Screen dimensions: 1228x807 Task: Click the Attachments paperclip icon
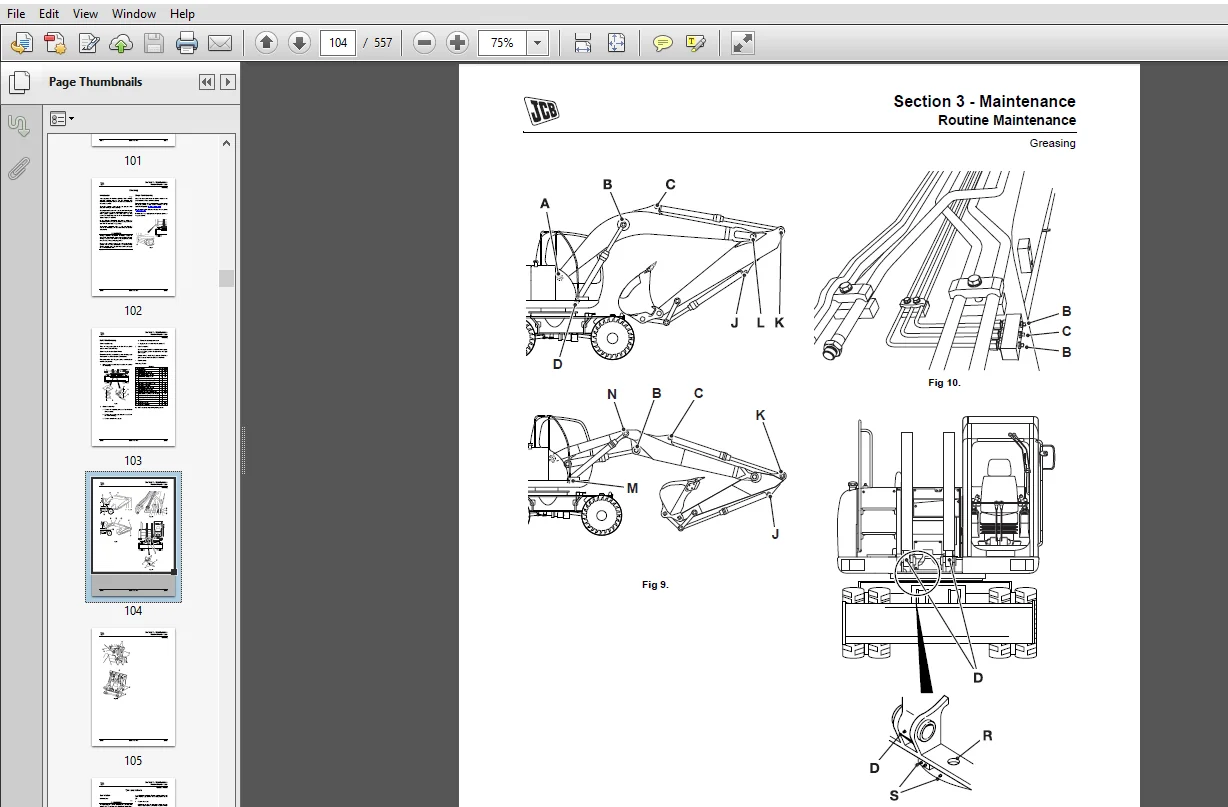coord(19,169)
